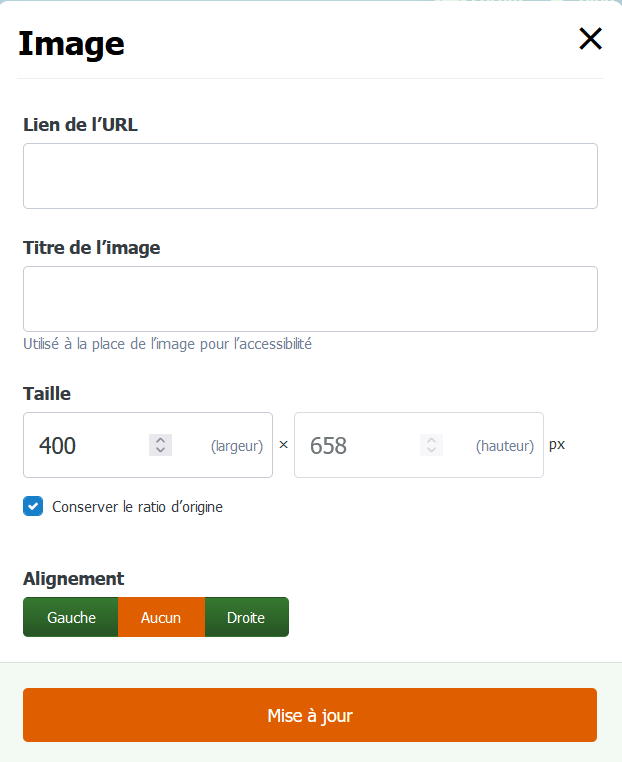Select Gauche alignment
This screenshot has height=762, width=622.
71,617
